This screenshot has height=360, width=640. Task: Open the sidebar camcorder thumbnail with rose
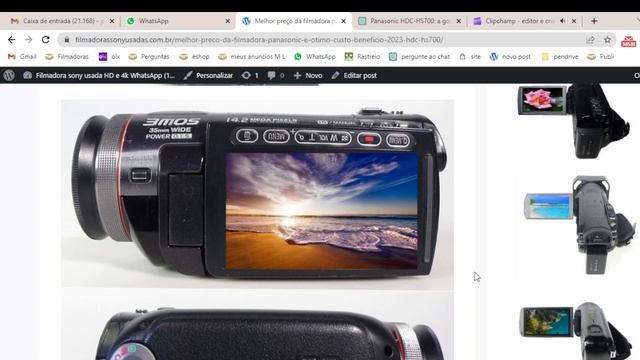click(x=574, y=121)
